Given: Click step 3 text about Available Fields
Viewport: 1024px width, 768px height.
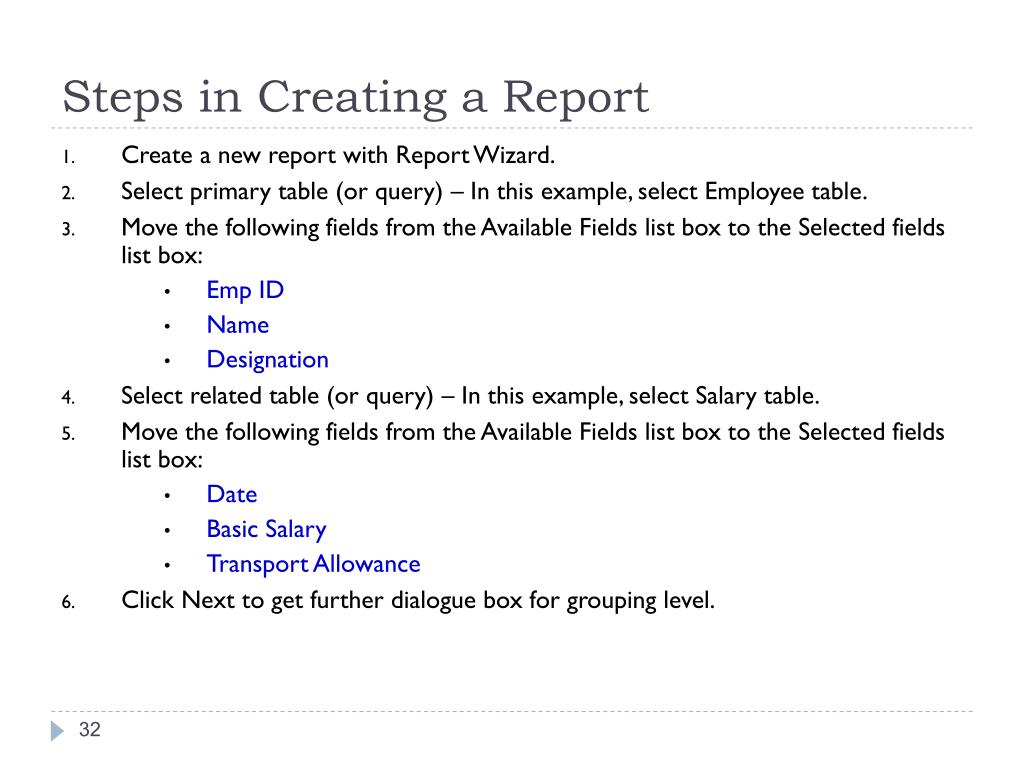Looking at the screenshot, I should (x=533, y=241).
